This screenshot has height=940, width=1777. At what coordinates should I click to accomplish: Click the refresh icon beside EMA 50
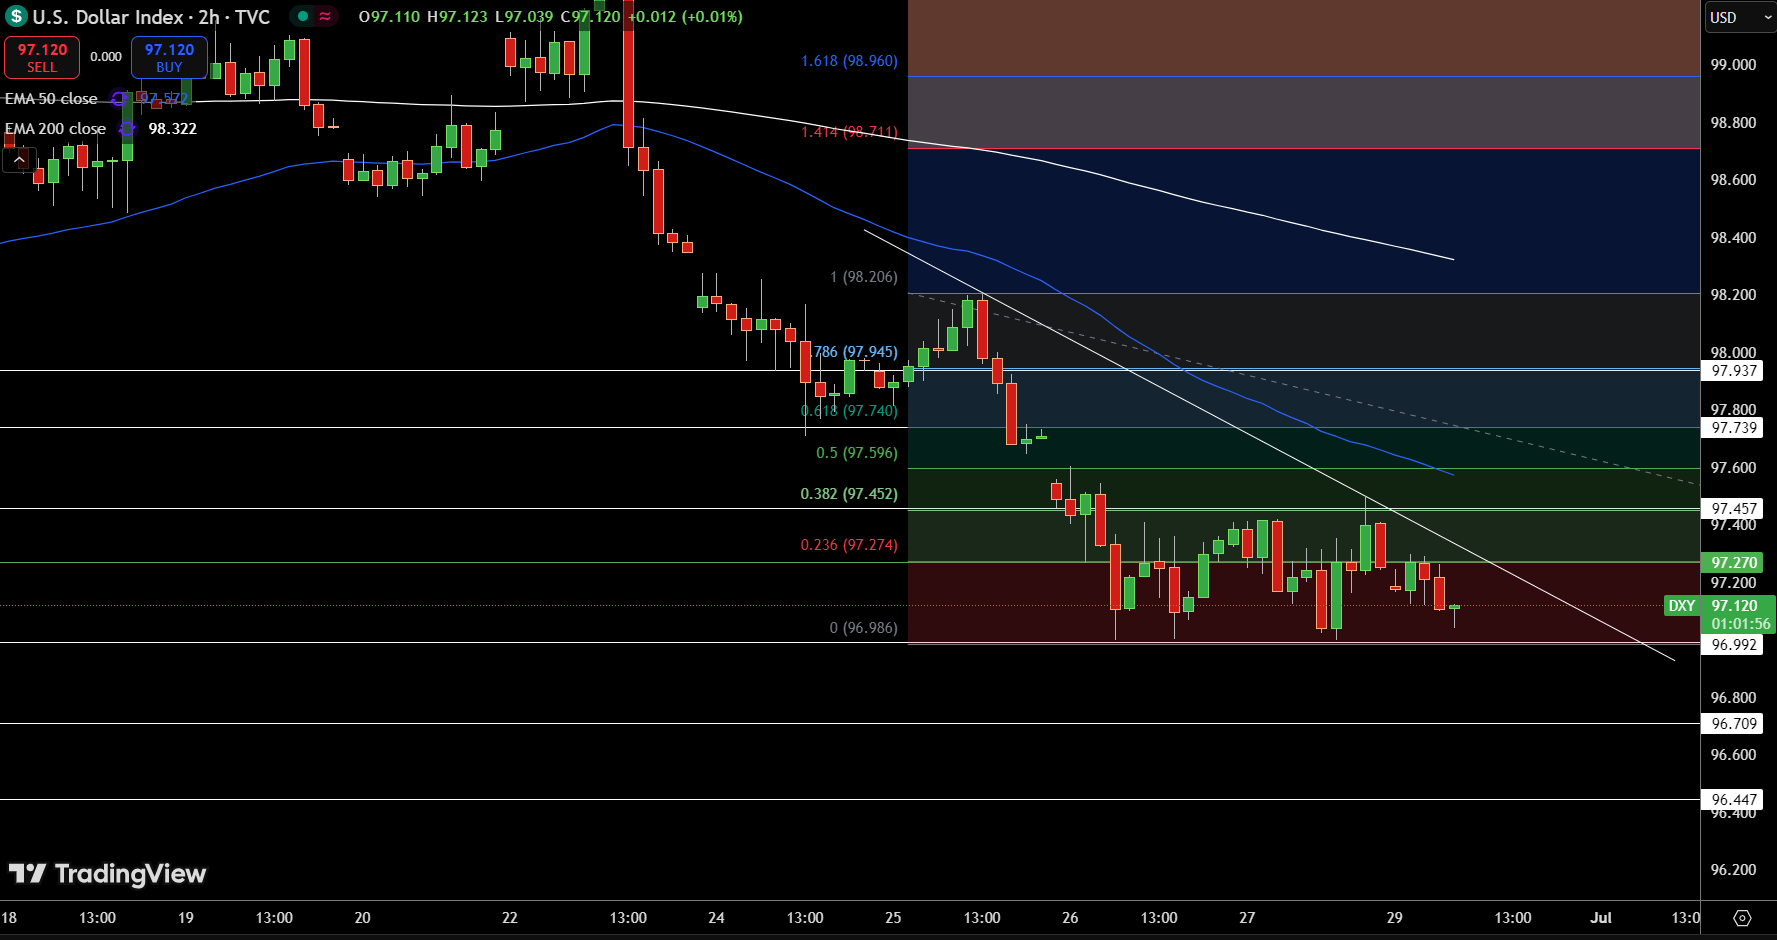point(119,99)
